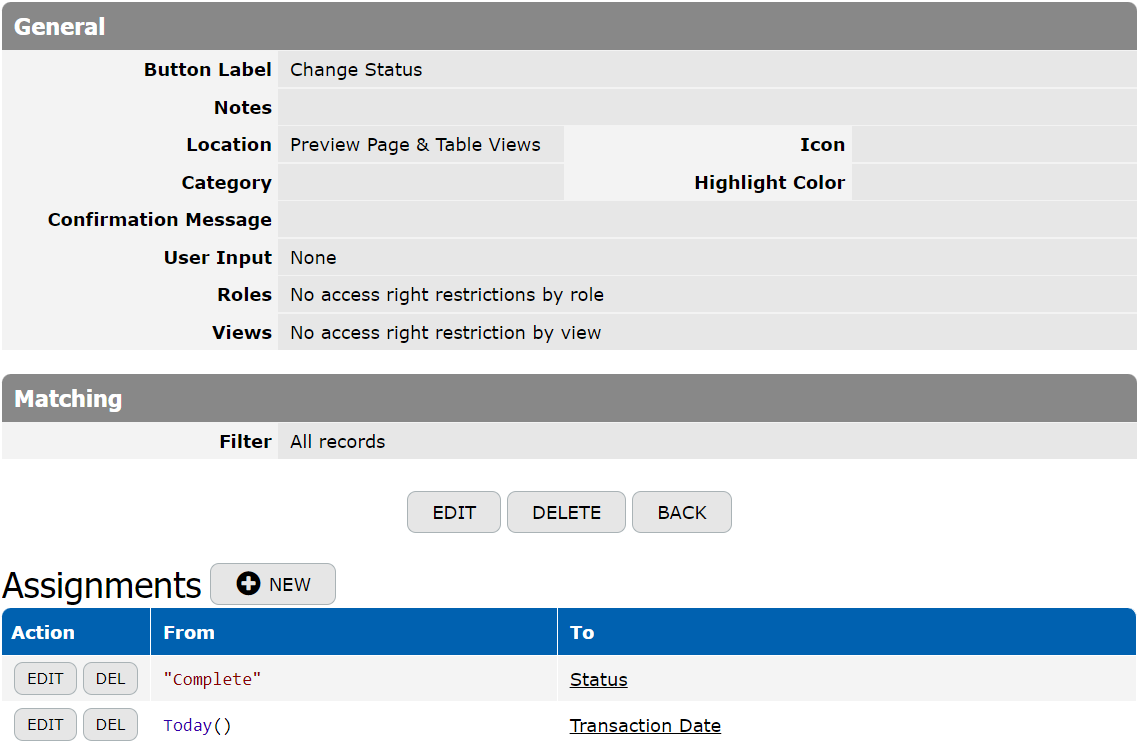Open the Status field link

point(598,680)
